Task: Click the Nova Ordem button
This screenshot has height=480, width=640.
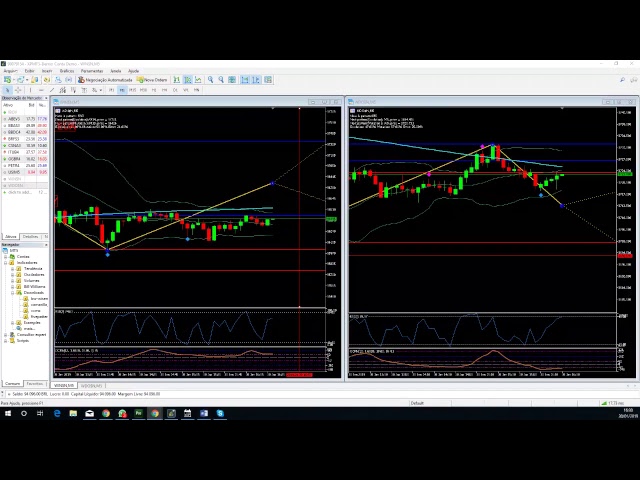Action: coord(152,80)
